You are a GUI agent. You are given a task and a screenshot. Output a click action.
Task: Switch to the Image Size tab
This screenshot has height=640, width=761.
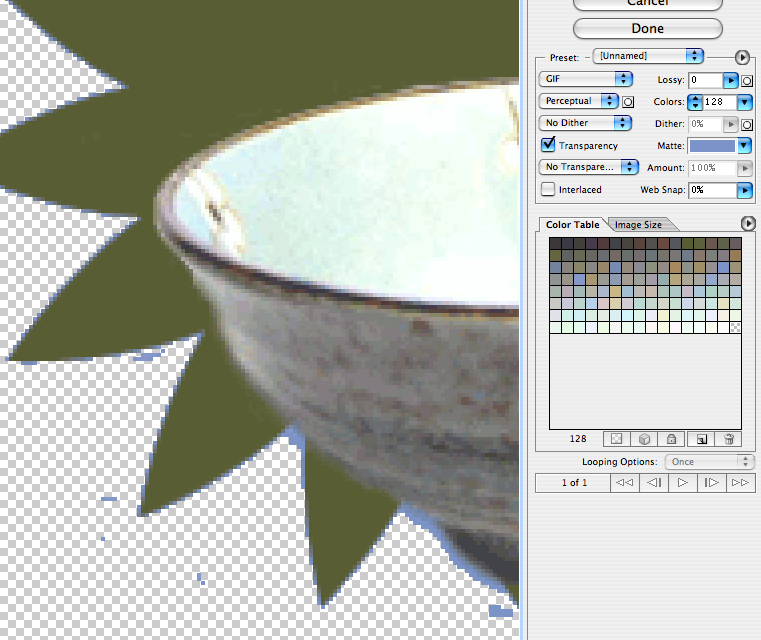[638, 225]
